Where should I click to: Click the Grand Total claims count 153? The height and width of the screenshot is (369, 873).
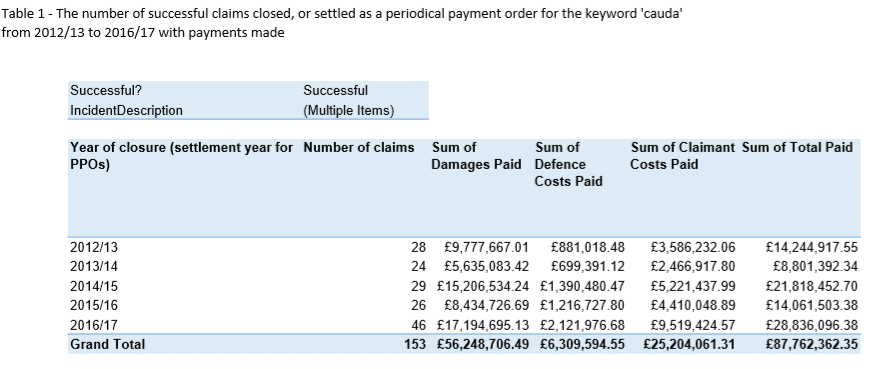coord(415,345)
